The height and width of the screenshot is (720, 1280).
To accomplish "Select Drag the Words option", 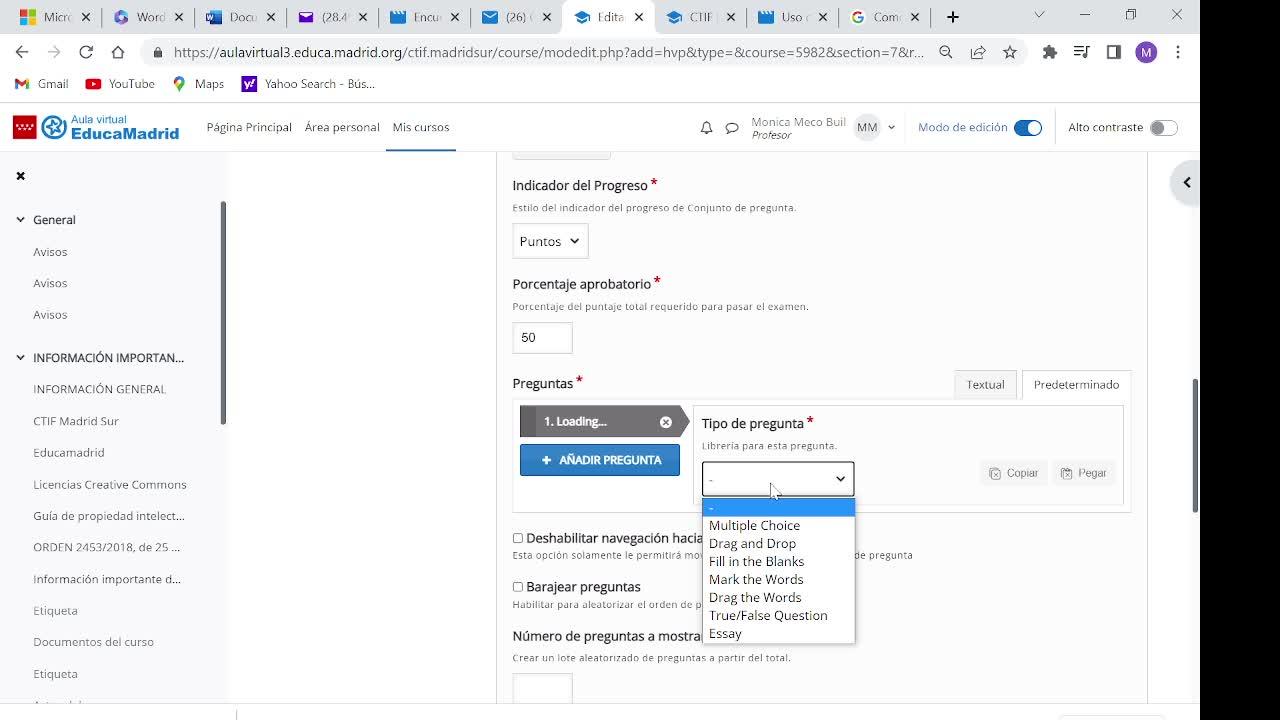I will pyautogui.click(x=778, y=597).
